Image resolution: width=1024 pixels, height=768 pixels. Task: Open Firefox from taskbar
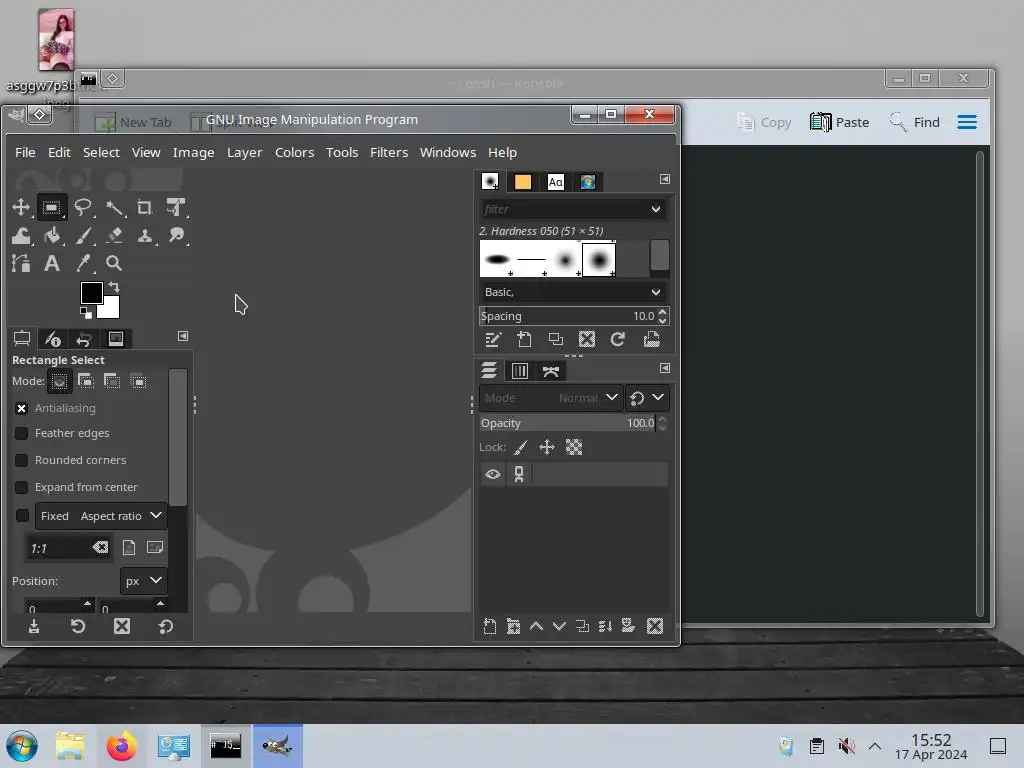[x=121, y=746]
